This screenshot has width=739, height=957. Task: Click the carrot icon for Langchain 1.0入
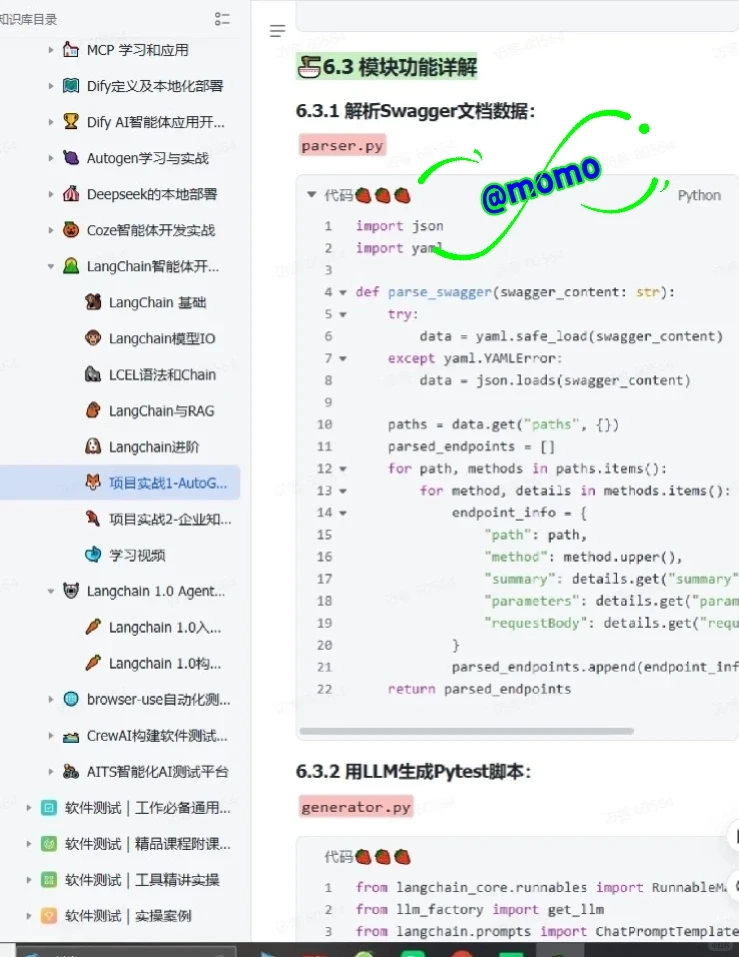pos(93,626)
